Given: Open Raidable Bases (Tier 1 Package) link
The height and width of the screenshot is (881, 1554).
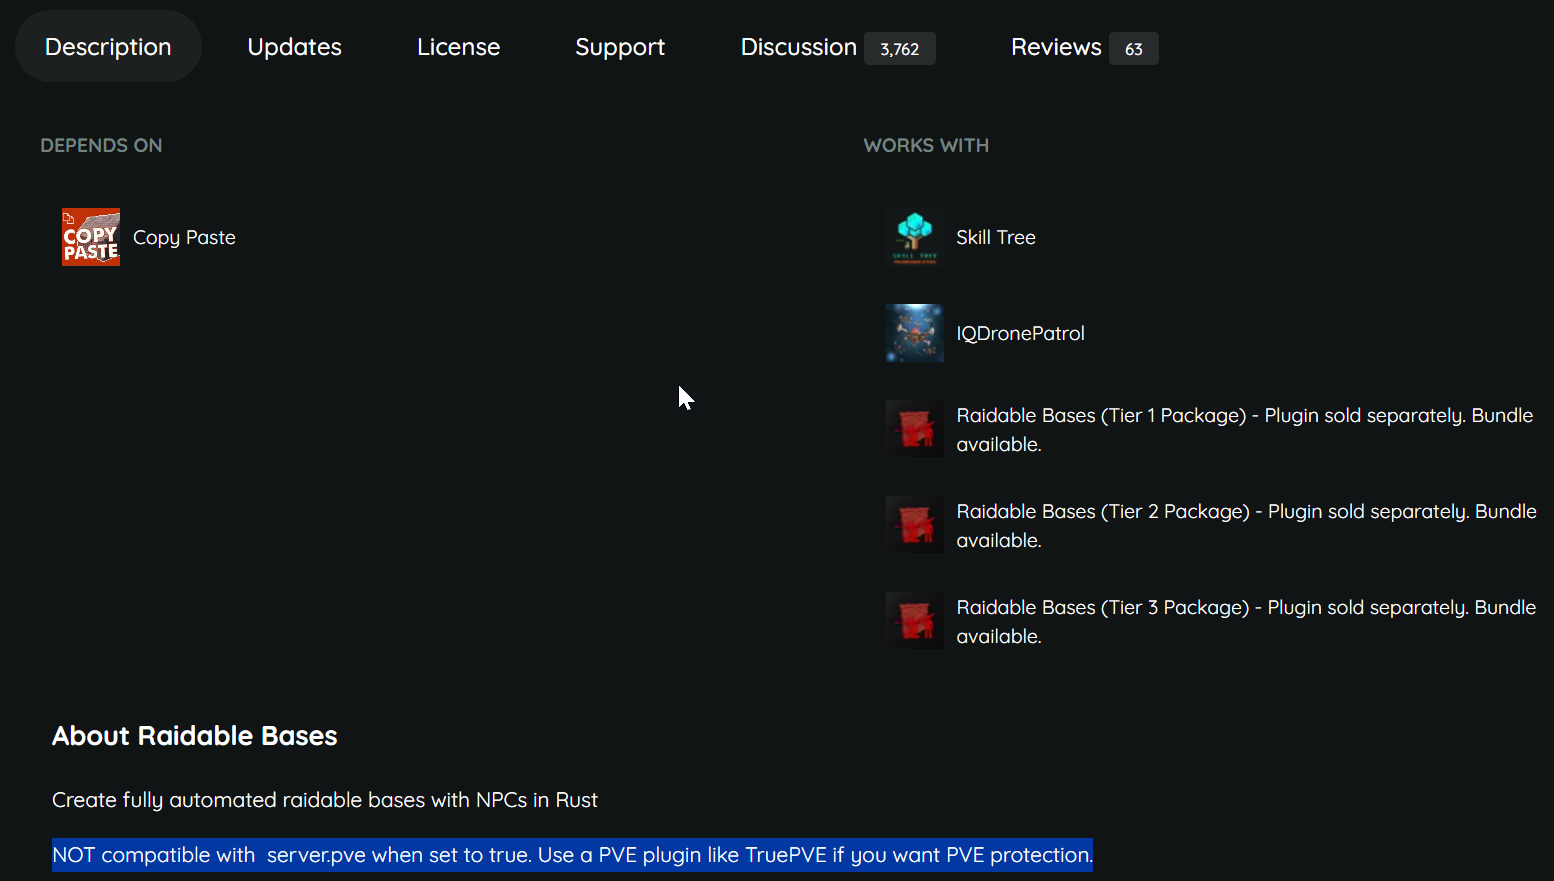Looking at the screenshot, I should tap(1245, 429).
